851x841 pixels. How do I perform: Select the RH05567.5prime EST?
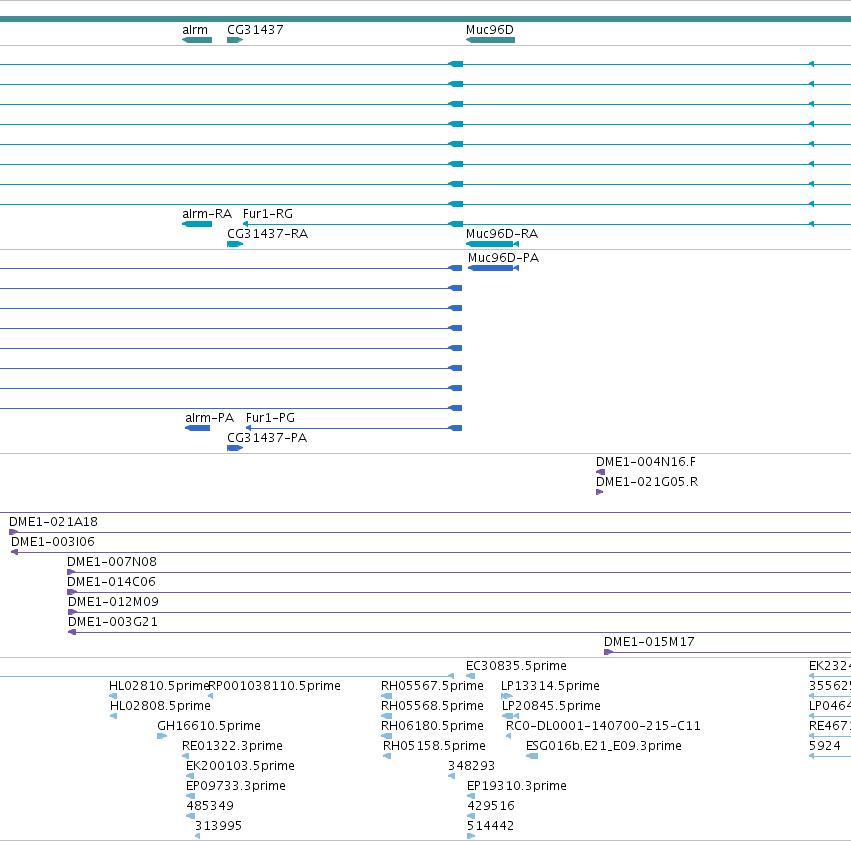tap(386, 696)
